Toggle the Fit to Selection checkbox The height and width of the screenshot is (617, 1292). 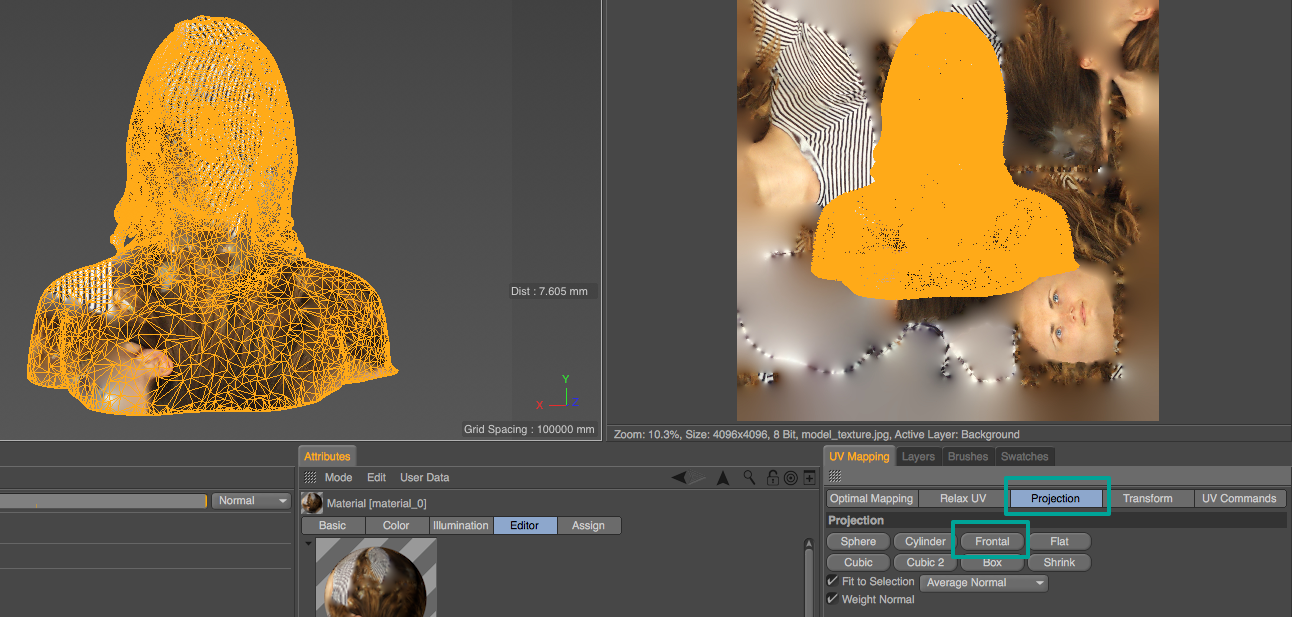pos(833,581)
